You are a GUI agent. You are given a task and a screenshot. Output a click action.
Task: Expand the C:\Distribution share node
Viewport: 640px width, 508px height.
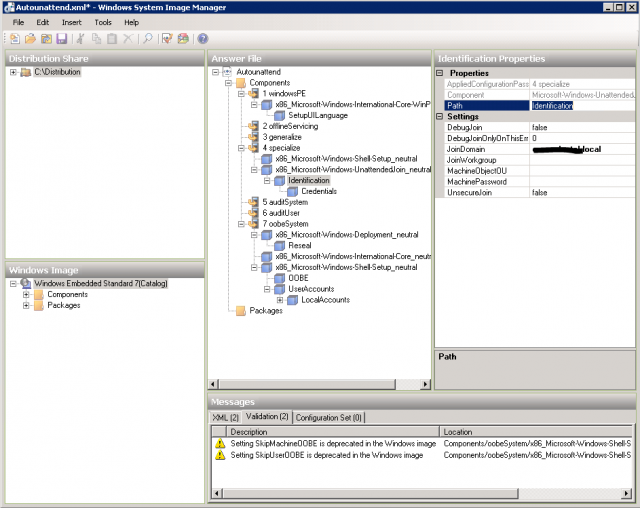point(13,72)
